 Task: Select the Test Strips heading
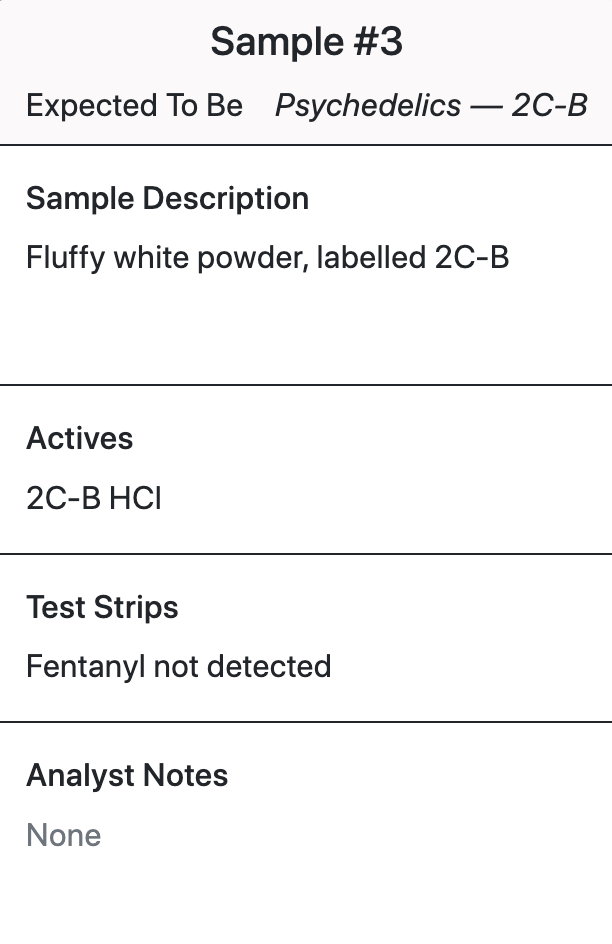(102, 607)
